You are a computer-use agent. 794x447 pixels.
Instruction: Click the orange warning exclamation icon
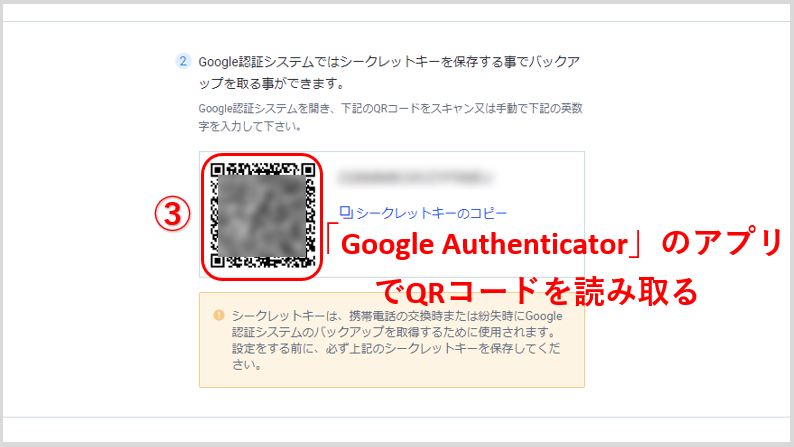click(x=219, y=315)
